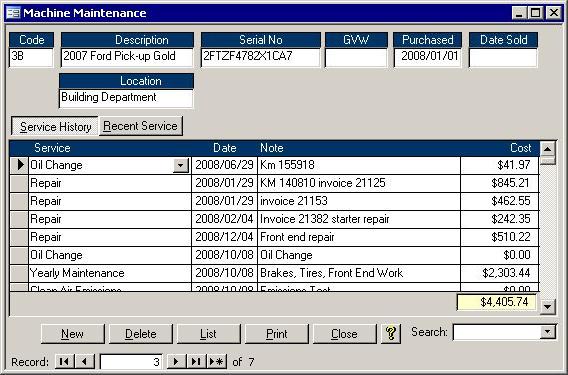Open the Search combo box dropdown
The height and width of the screenshot is (375, 568).
coord(548,332)
